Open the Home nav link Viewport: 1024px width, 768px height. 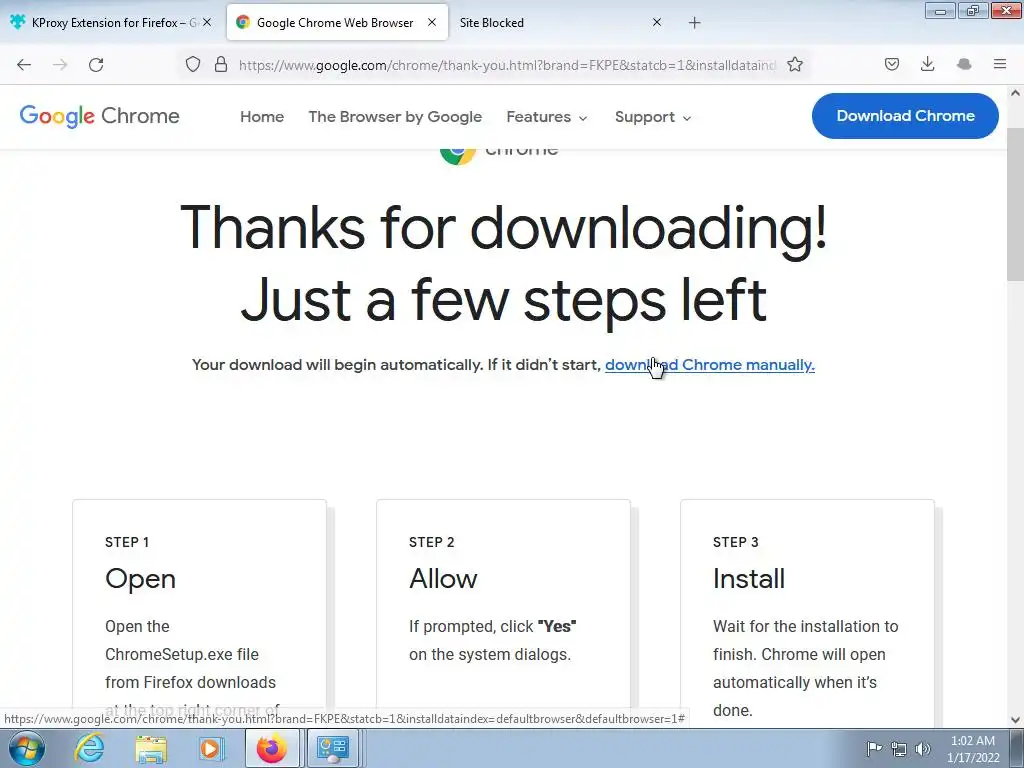tap(262, 117)
